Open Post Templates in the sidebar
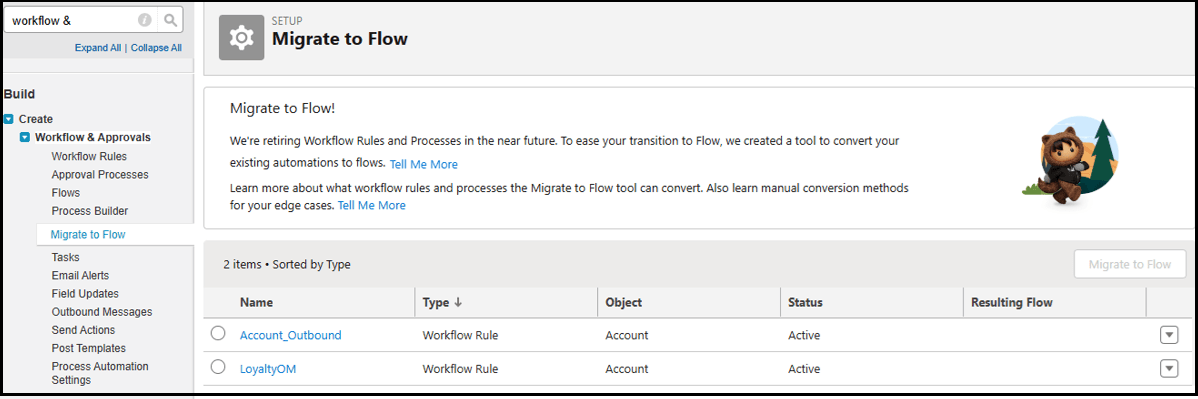 [x=89, y=349]
